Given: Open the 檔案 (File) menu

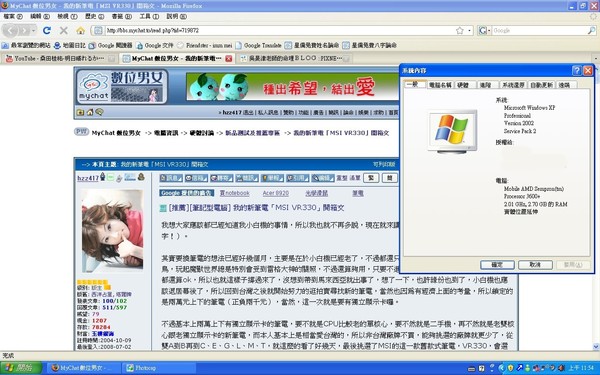Looking at the screenshot, I should pyautogui.click(x=13, y=16).
